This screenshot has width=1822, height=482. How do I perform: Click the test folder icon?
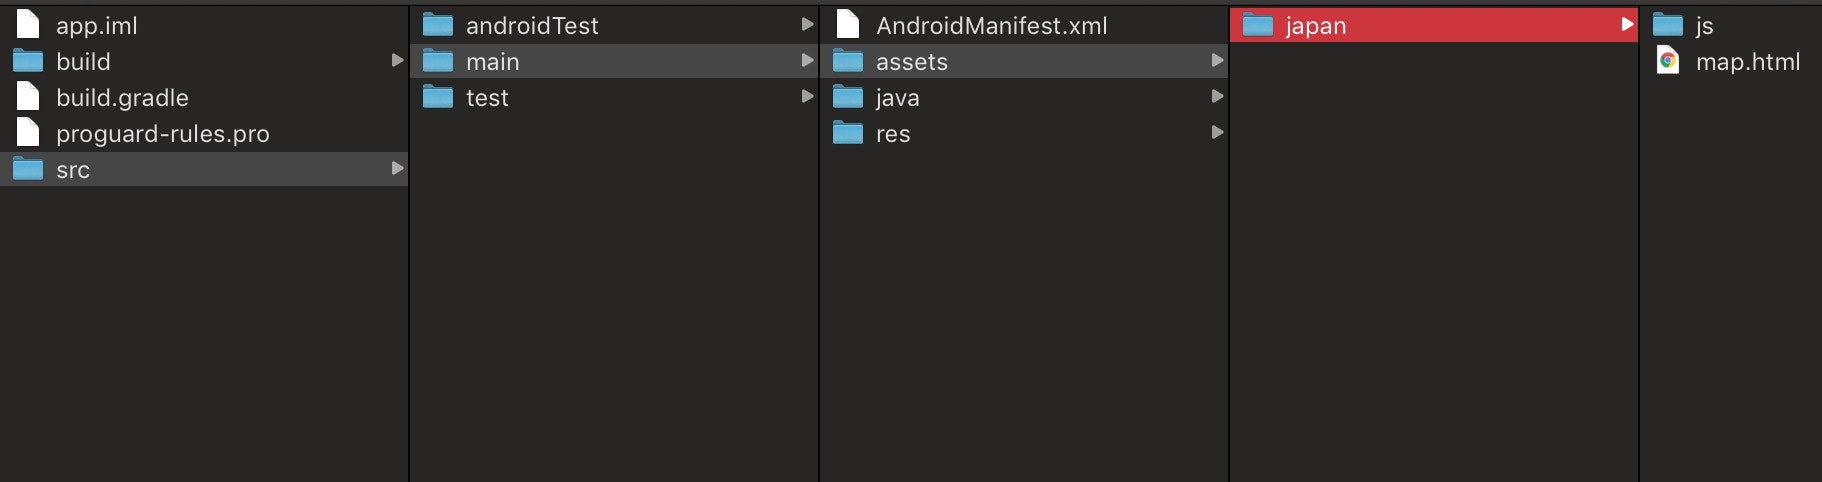438,97
